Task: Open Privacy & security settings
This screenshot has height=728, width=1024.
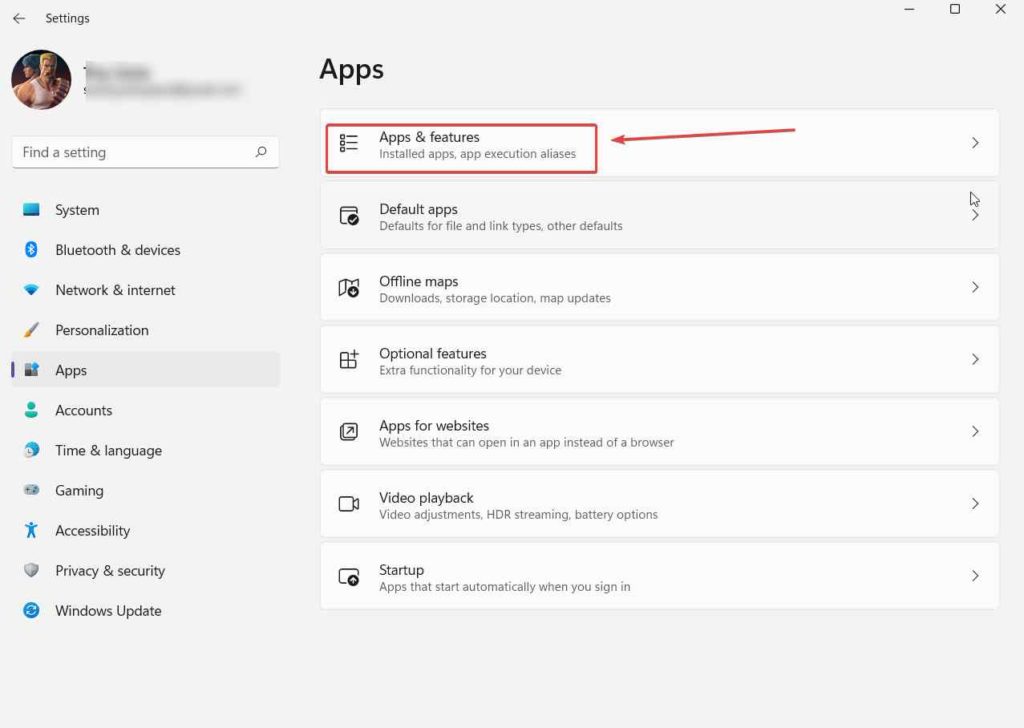Action: point(110,570)
